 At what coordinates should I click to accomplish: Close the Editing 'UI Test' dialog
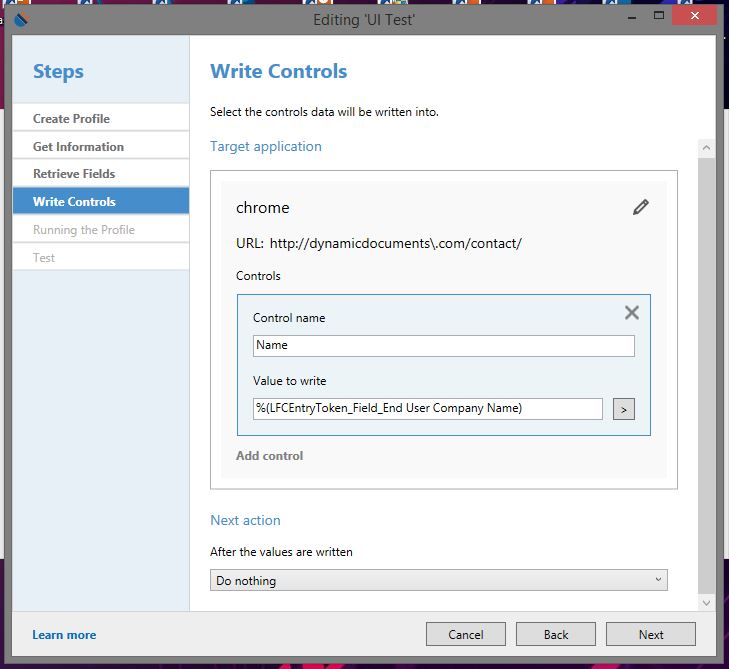click(695, 16)
